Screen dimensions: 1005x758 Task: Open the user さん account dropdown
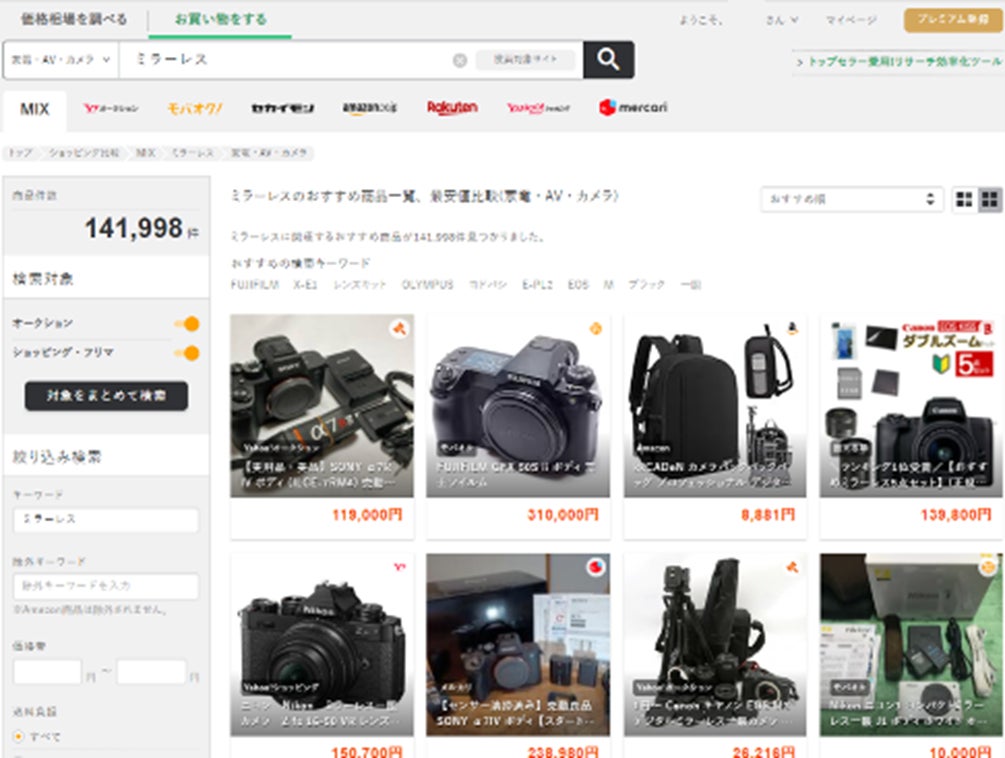point(782,21)
